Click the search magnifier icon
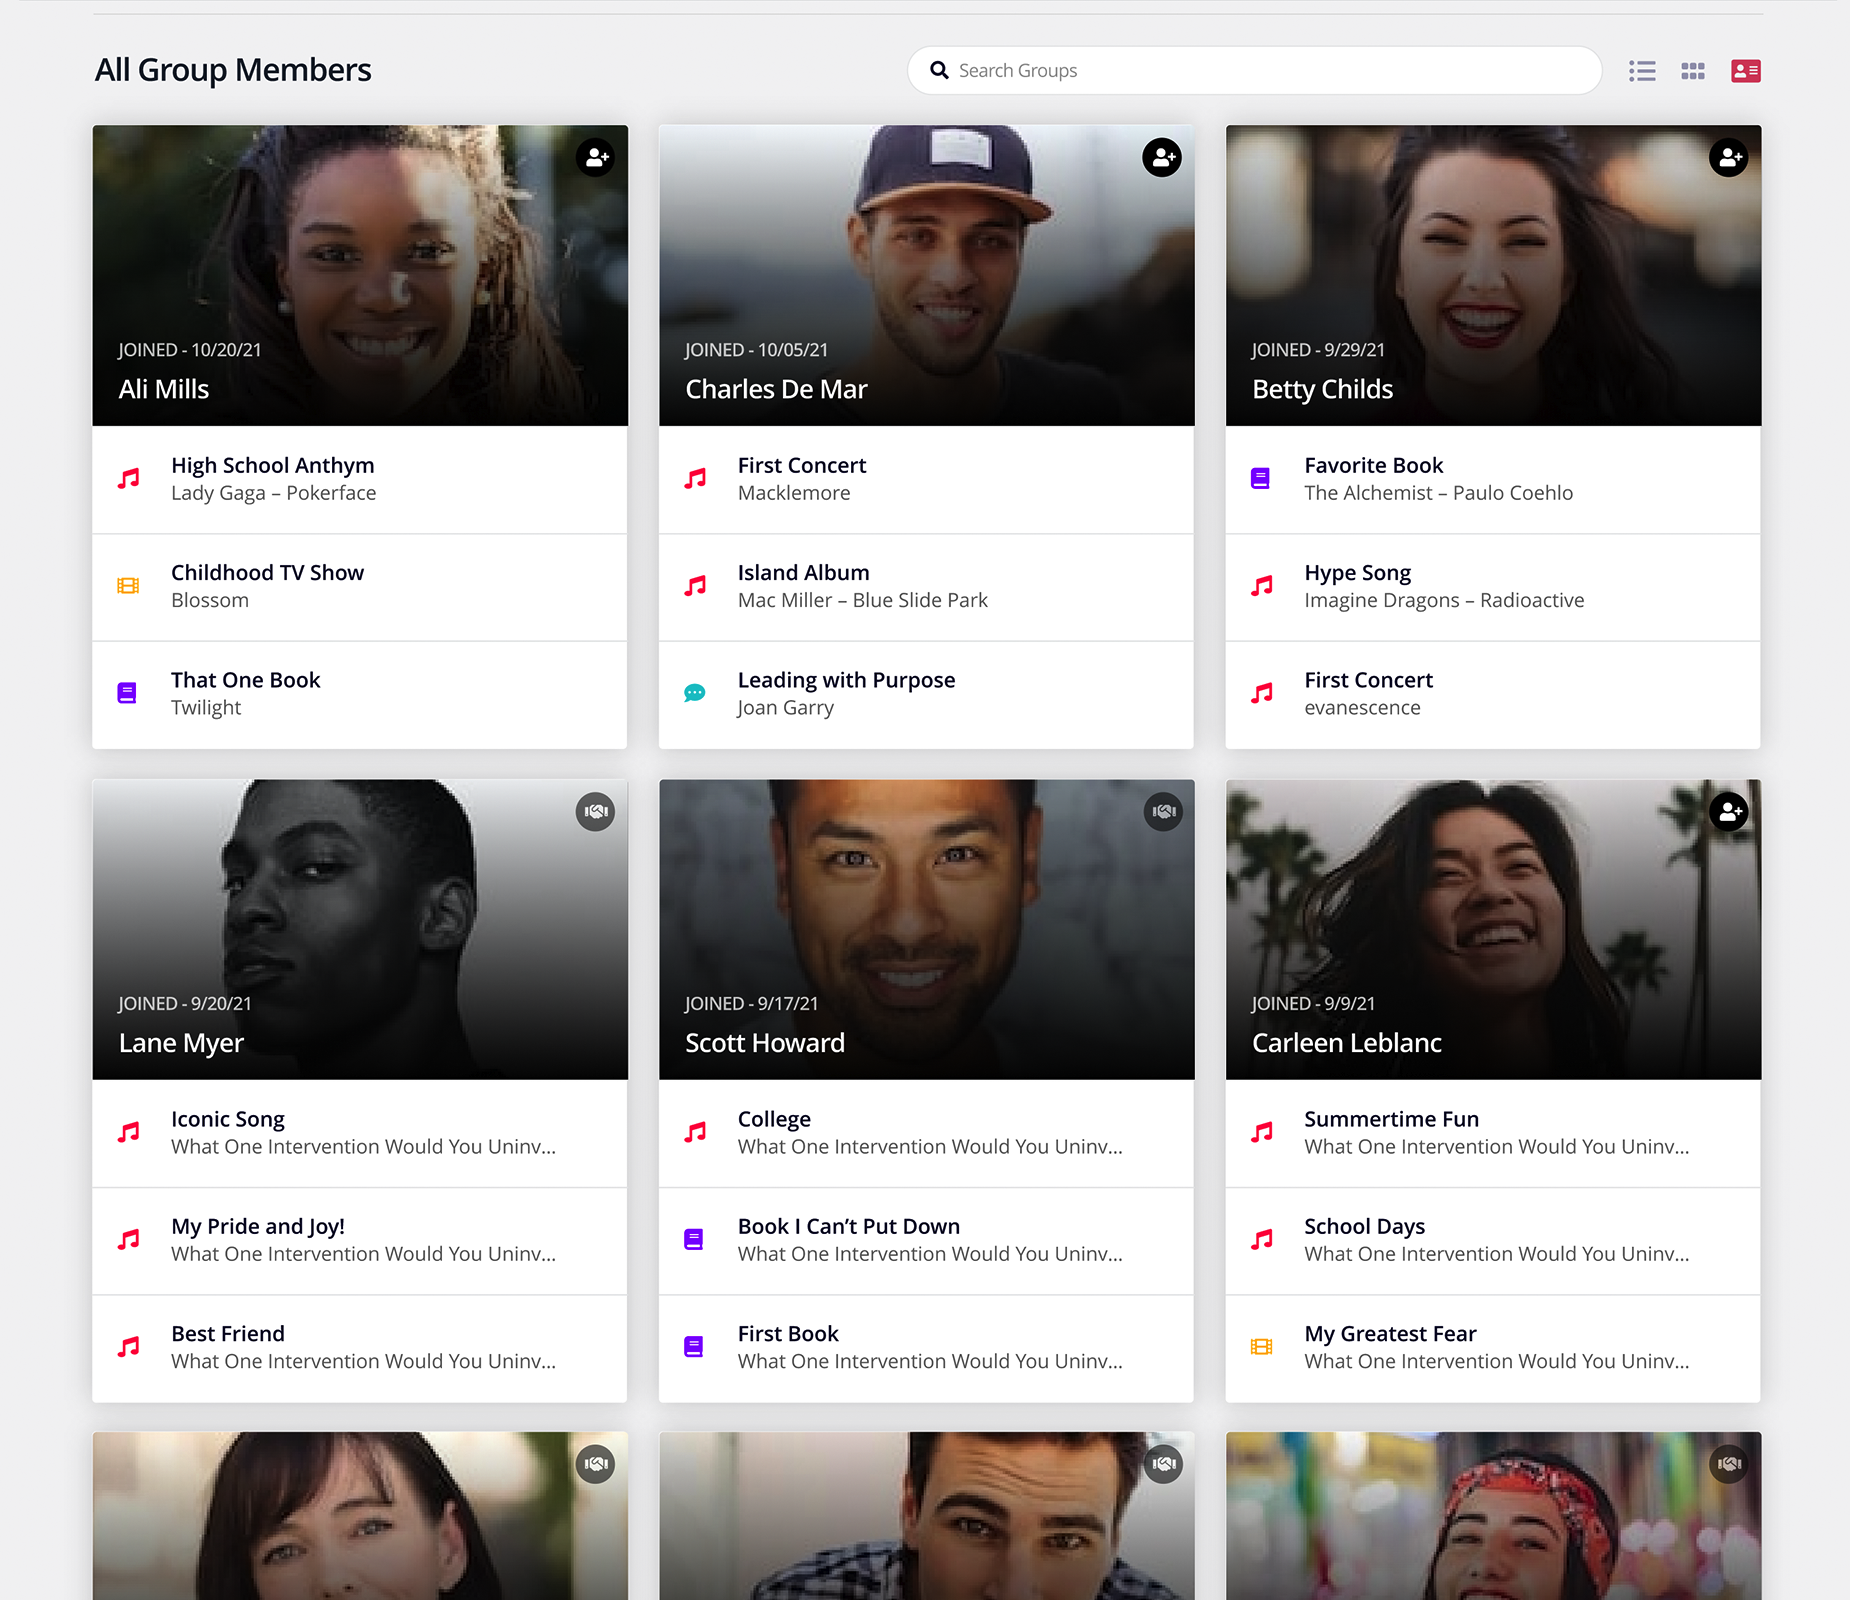Viewport: 1850px width, 1600px height. (939, 70)
